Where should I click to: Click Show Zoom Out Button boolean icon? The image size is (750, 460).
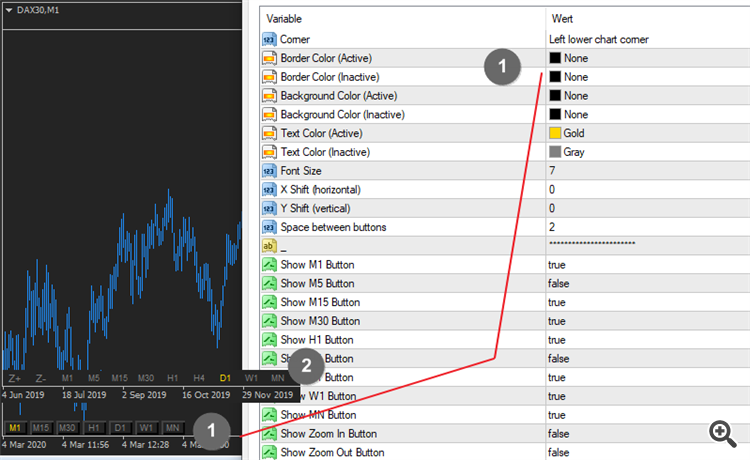[x=269, y=452]
